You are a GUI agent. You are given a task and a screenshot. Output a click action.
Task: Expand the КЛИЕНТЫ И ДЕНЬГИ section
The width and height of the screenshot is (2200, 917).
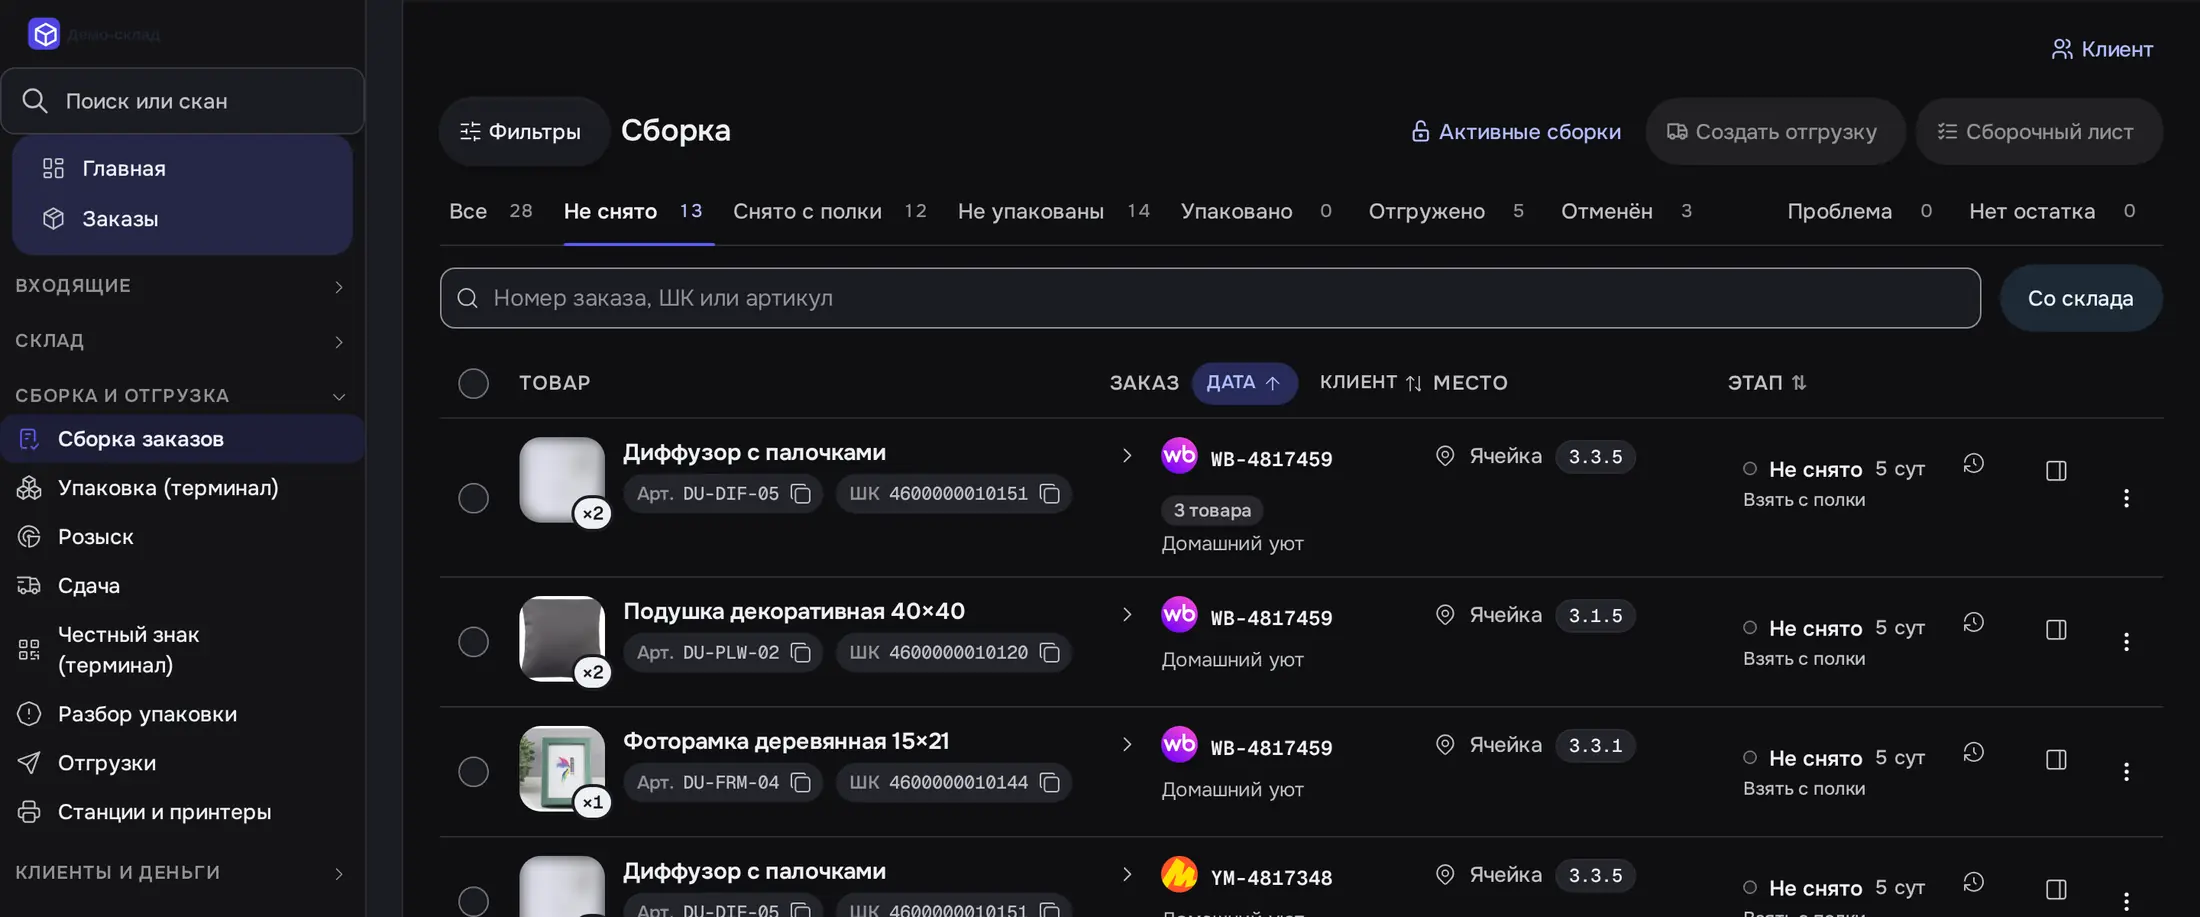[182, 873]
